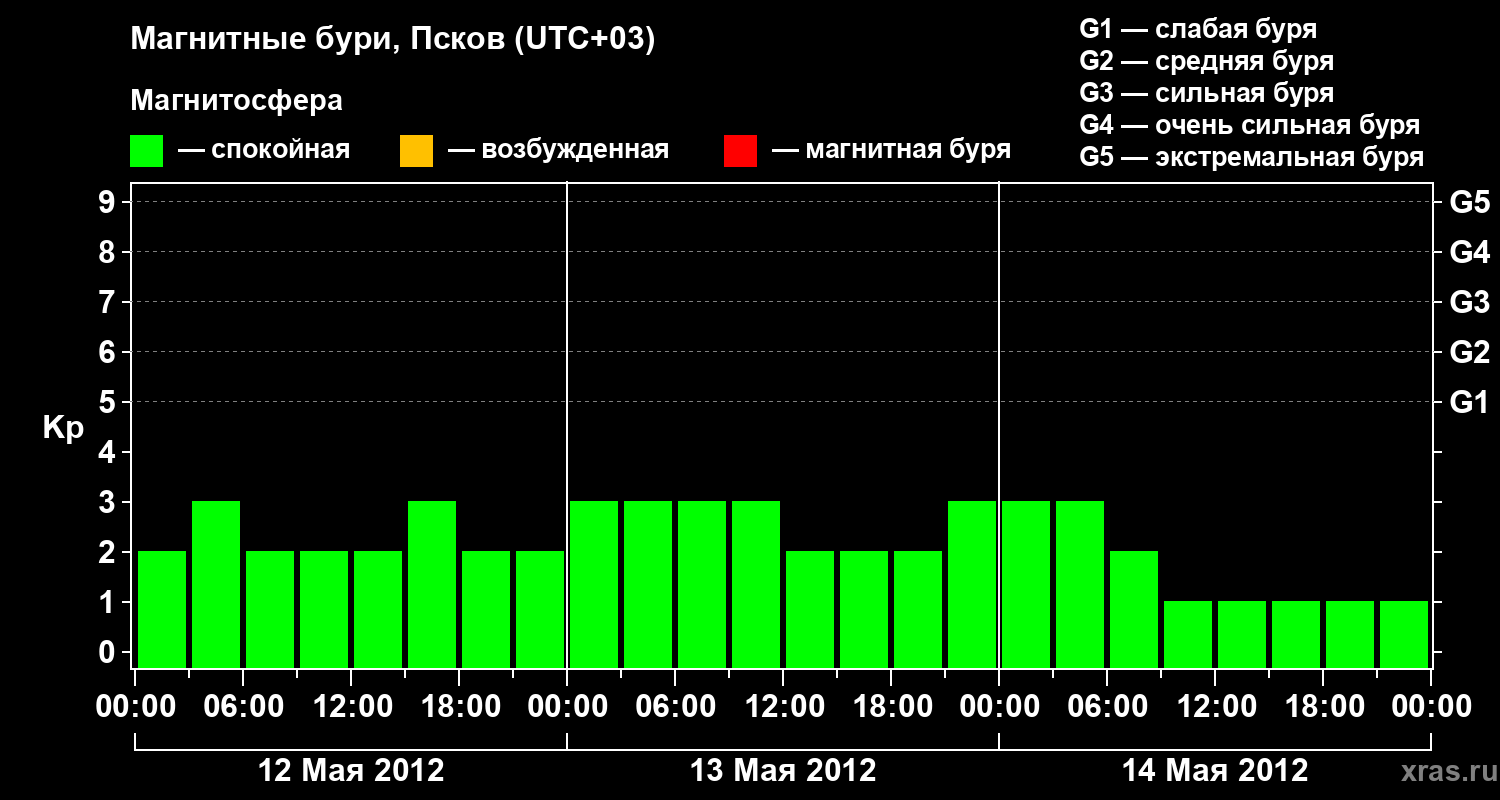Click the '13 Мая 2012' date label
1500x800 pixels.
point(783,770)
